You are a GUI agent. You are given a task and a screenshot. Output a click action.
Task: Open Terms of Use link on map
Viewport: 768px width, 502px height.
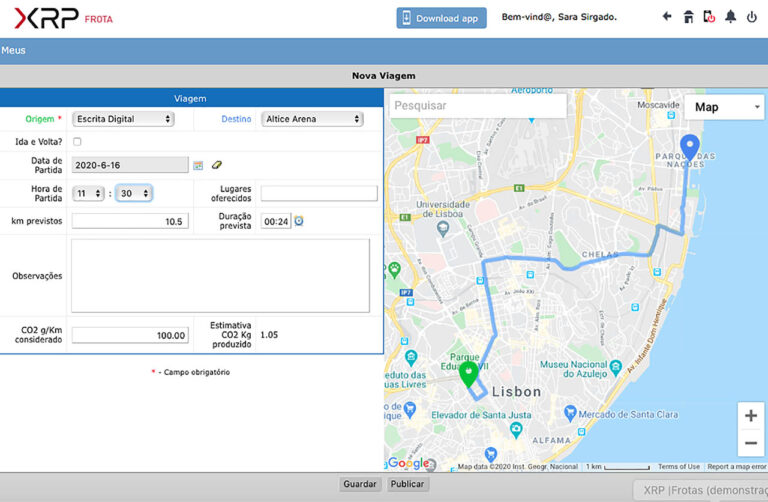pos(679,467)
